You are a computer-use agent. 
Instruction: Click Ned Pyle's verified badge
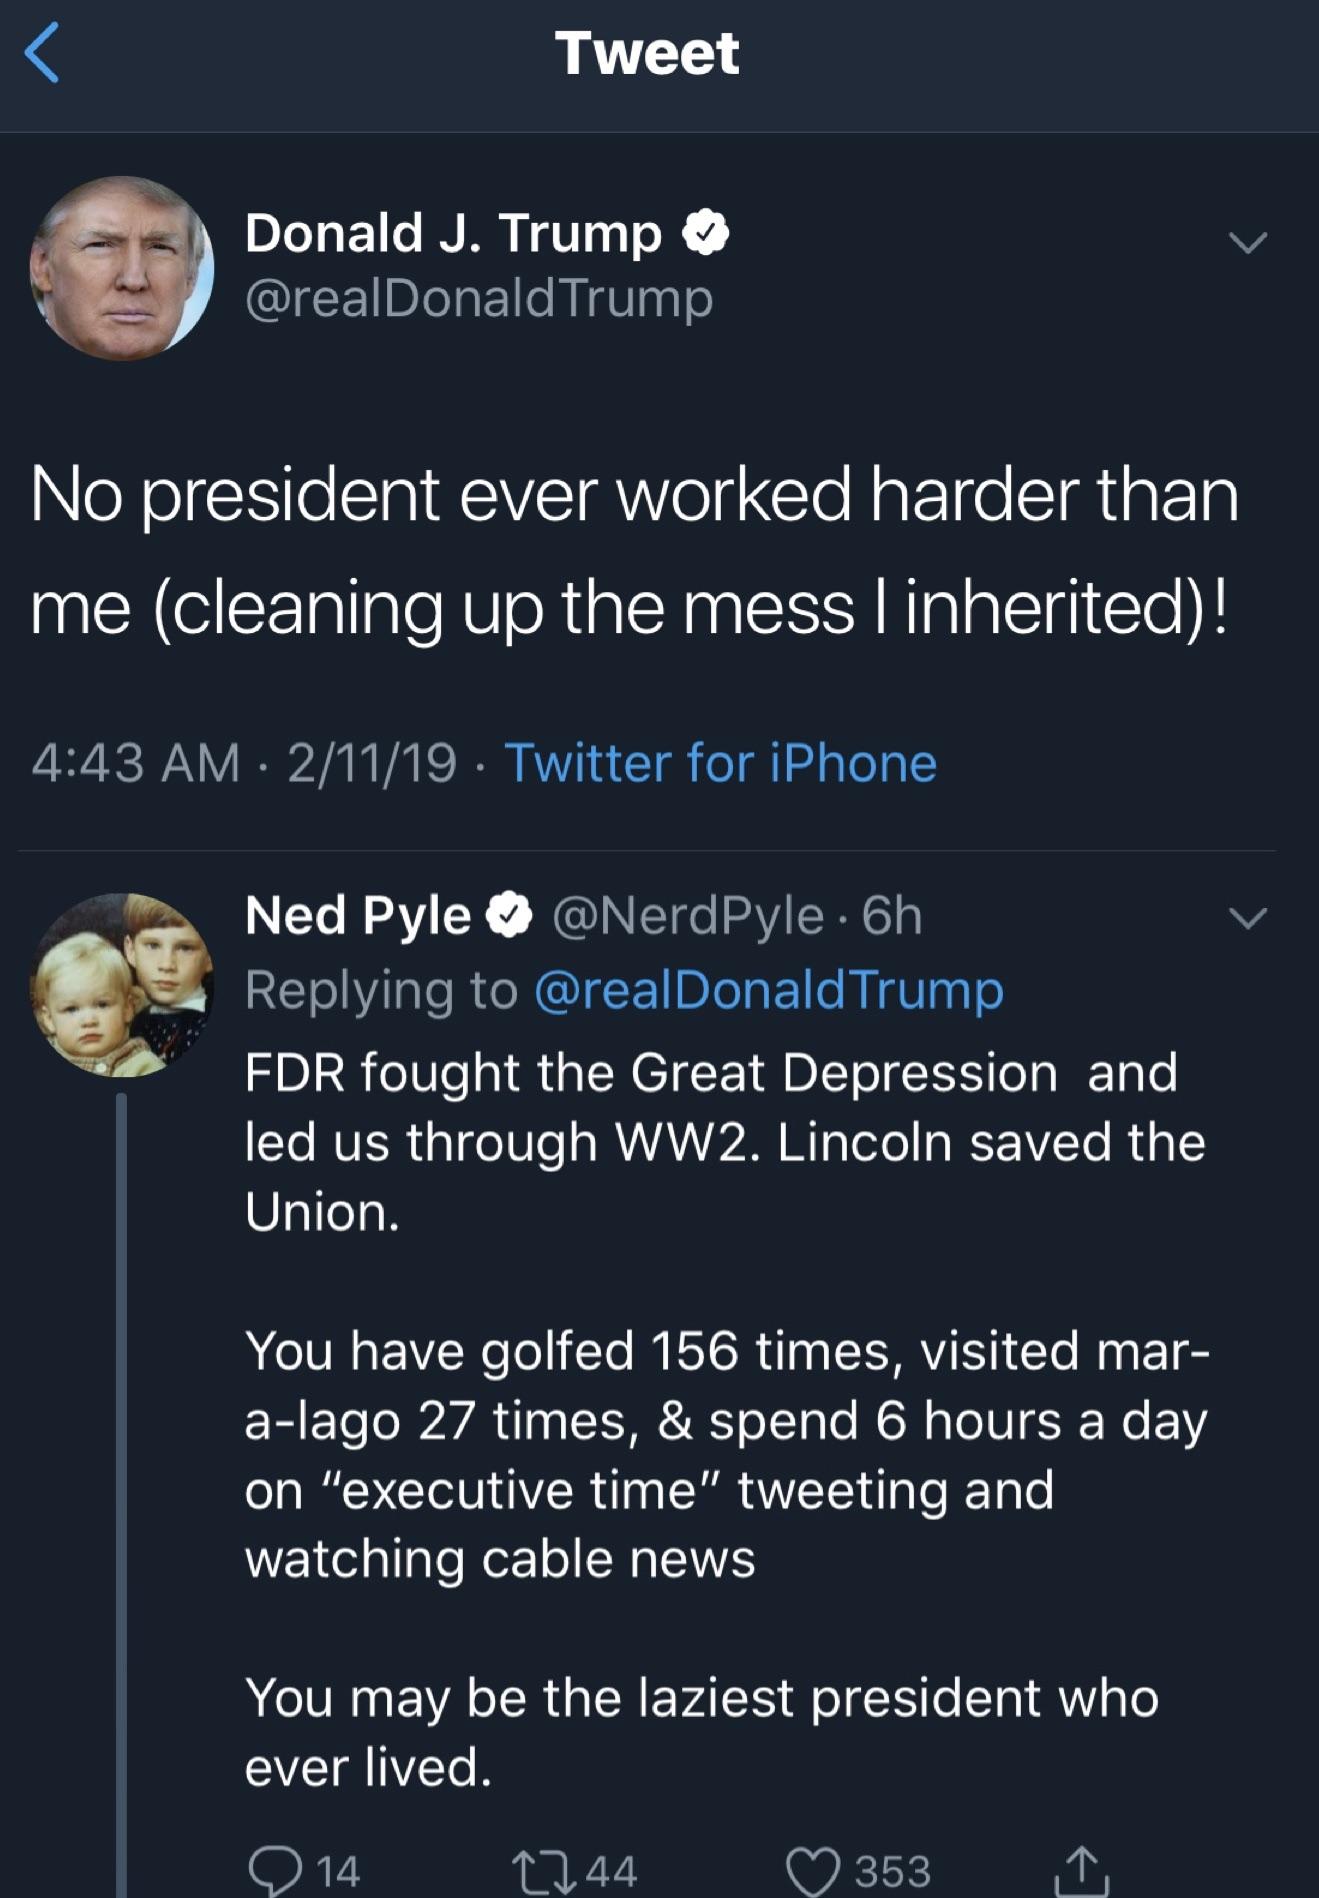509,916
